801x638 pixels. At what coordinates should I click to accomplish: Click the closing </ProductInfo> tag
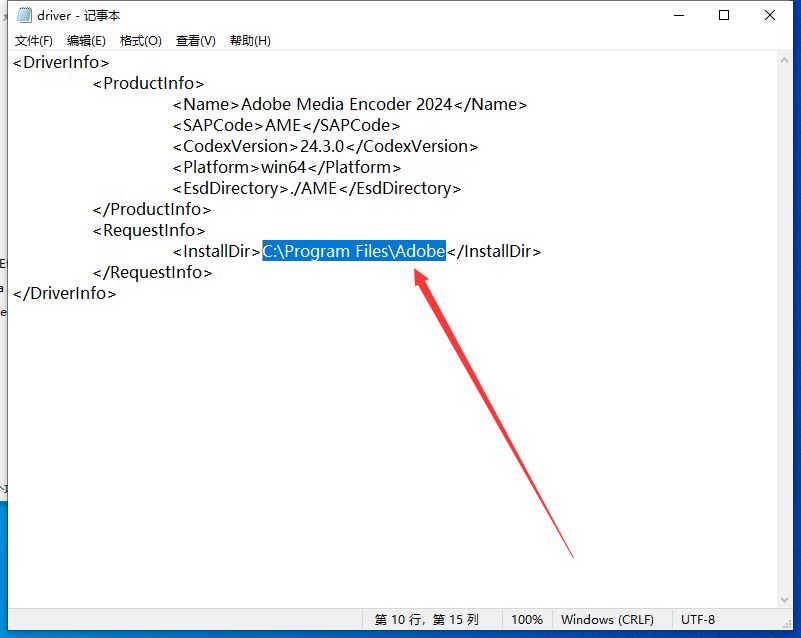(152, 209)
